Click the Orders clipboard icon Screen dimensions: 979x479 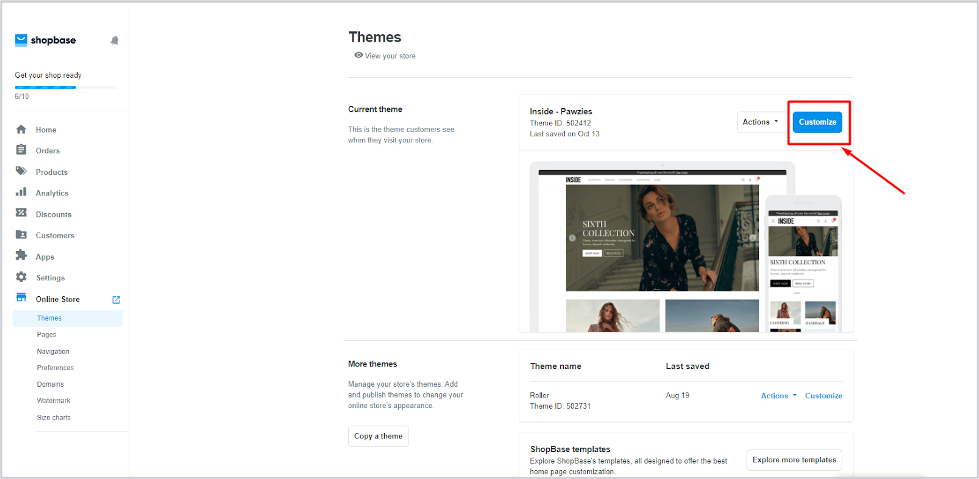pos(21,151)
